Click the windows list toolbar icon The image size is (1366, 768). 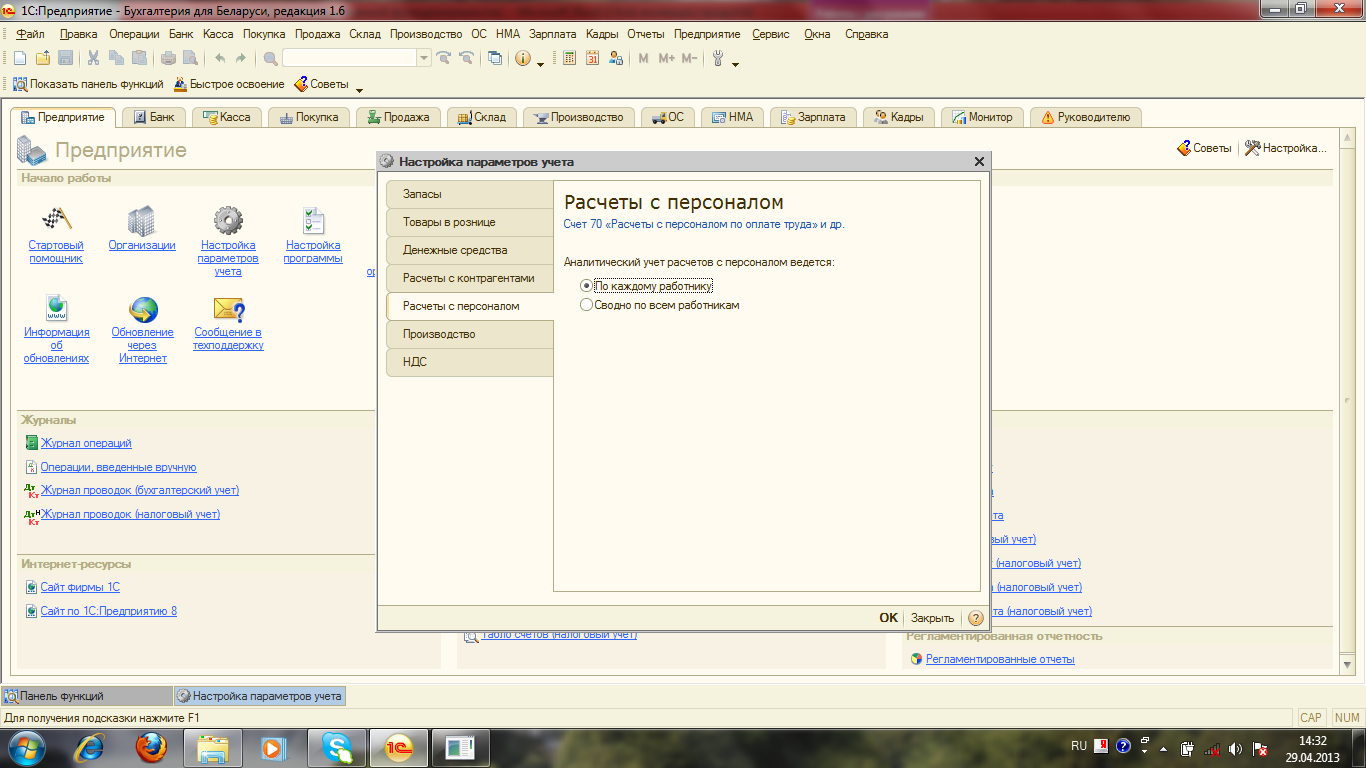click(495, 58)
